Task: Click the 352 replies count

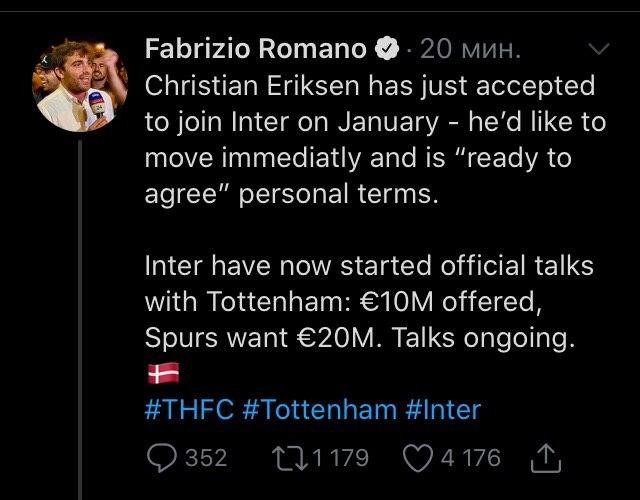Action: pos(206,458)
